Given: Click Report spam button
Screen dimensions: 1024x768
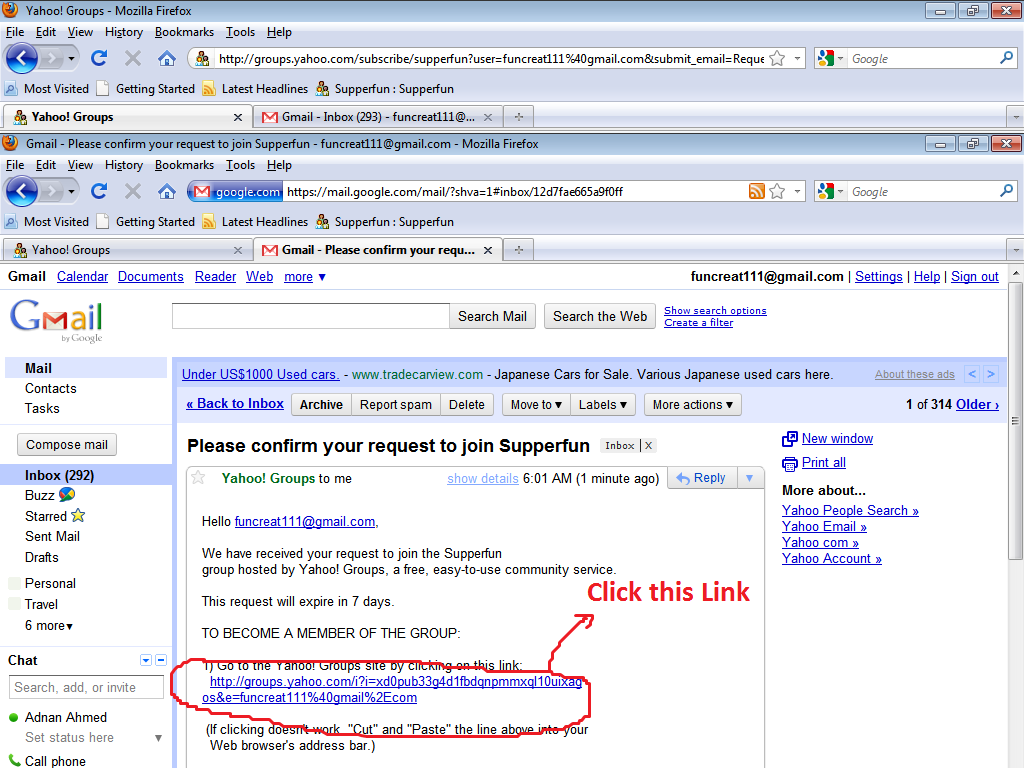Looking at the screenshot, I should tap(396, 404).
